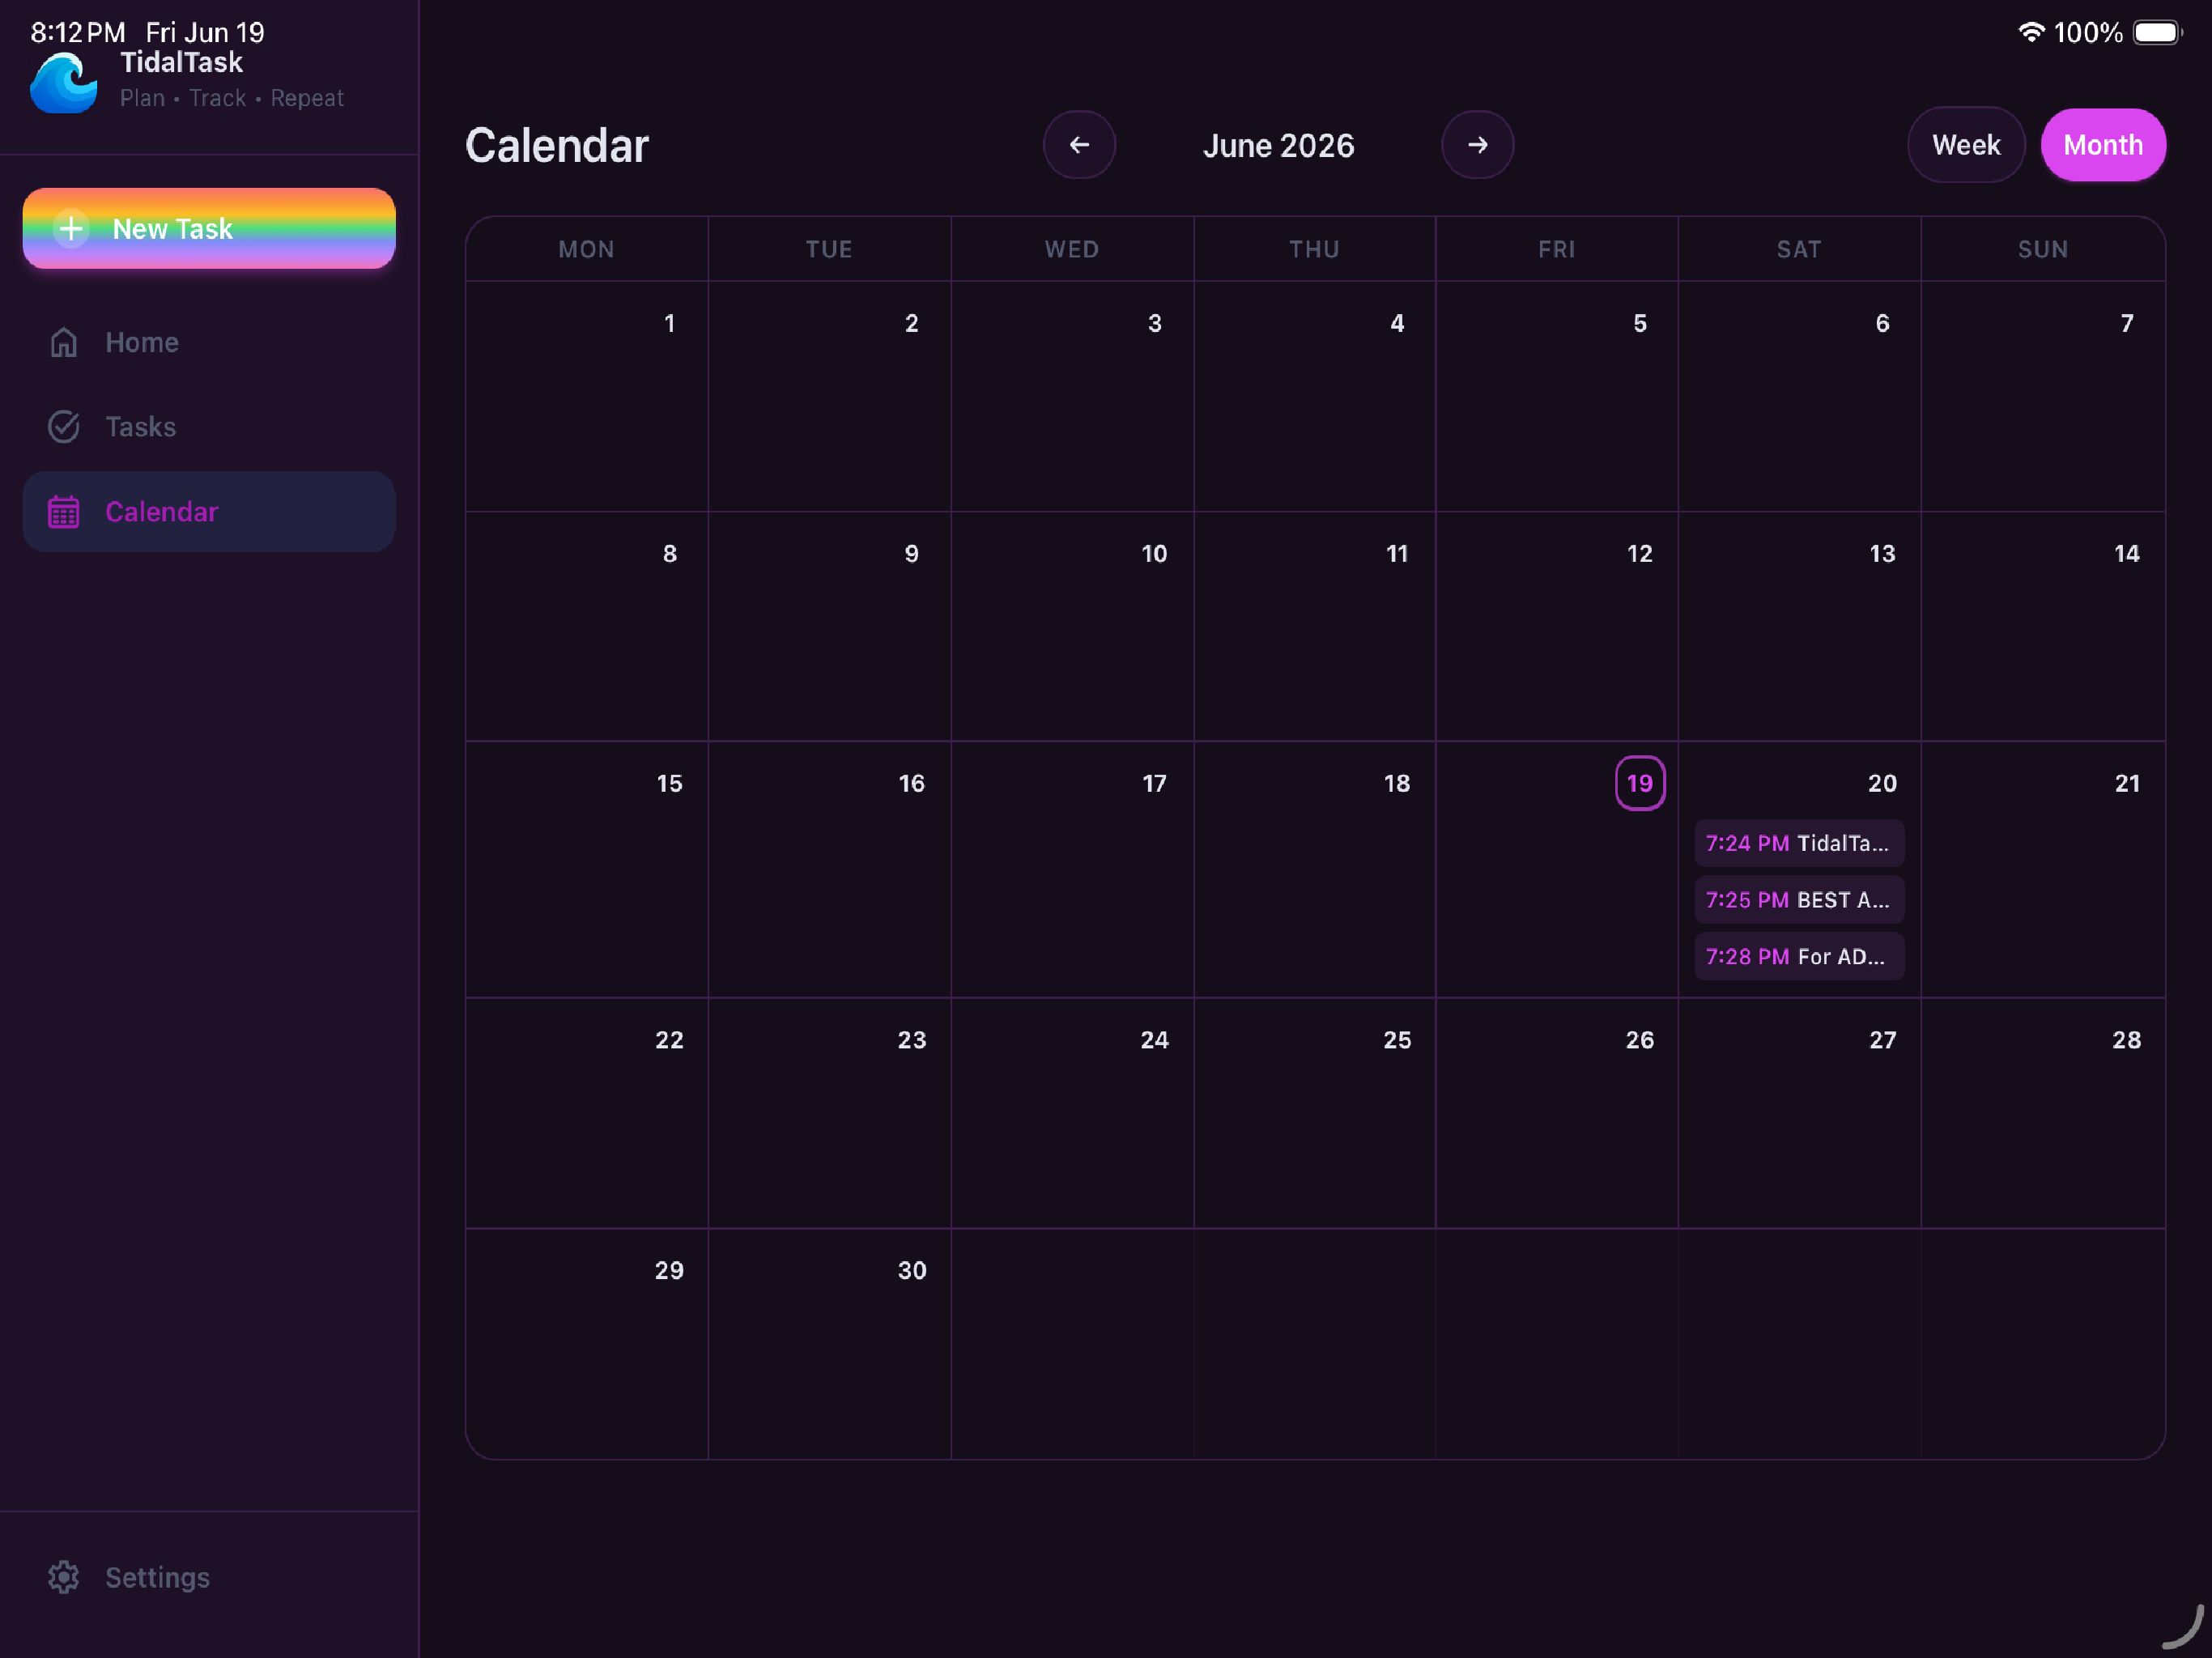The image size is (2212, 1658).
Task: Click the June 2026 month label
Action: pyautogui.click(x=1278, y=146)
